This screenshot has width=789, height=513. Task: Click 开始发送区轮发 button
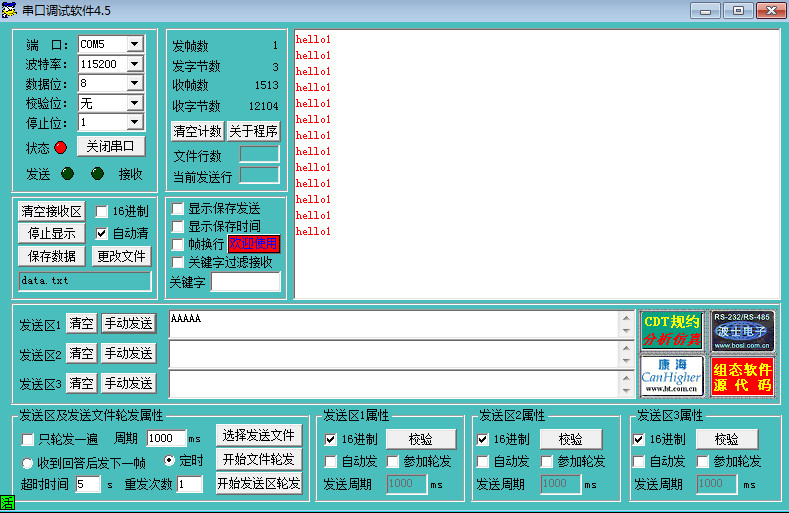[x=259, y=483]
